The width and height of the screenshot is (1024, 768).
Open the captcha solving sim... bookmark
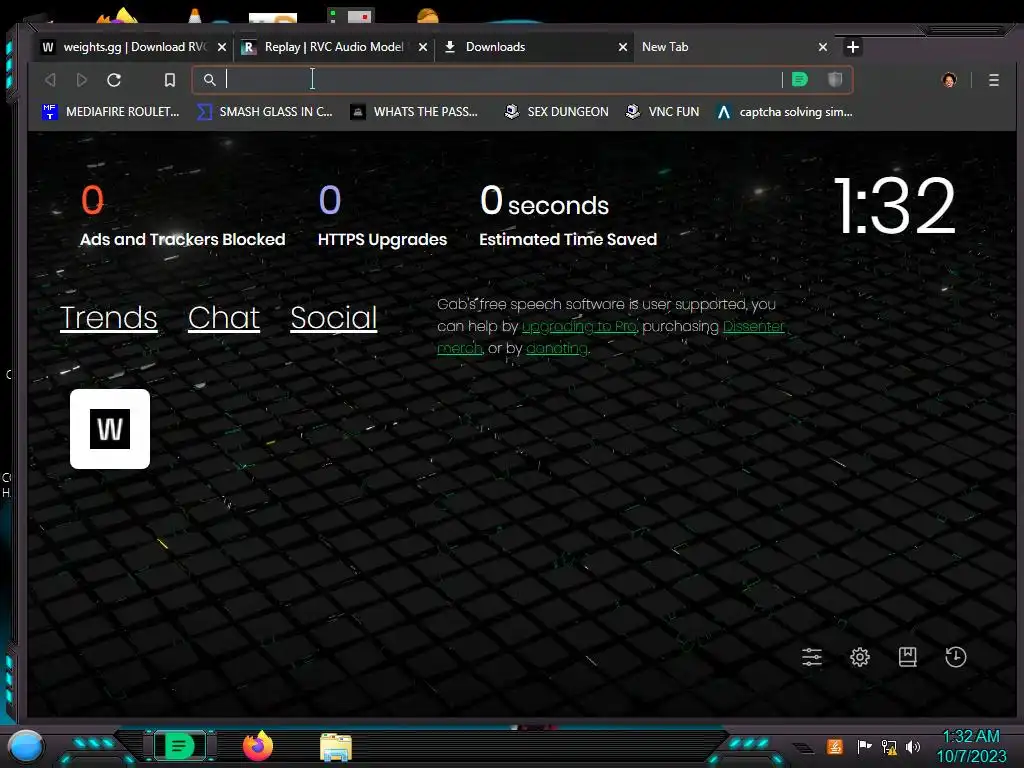(x=785, y=112)
